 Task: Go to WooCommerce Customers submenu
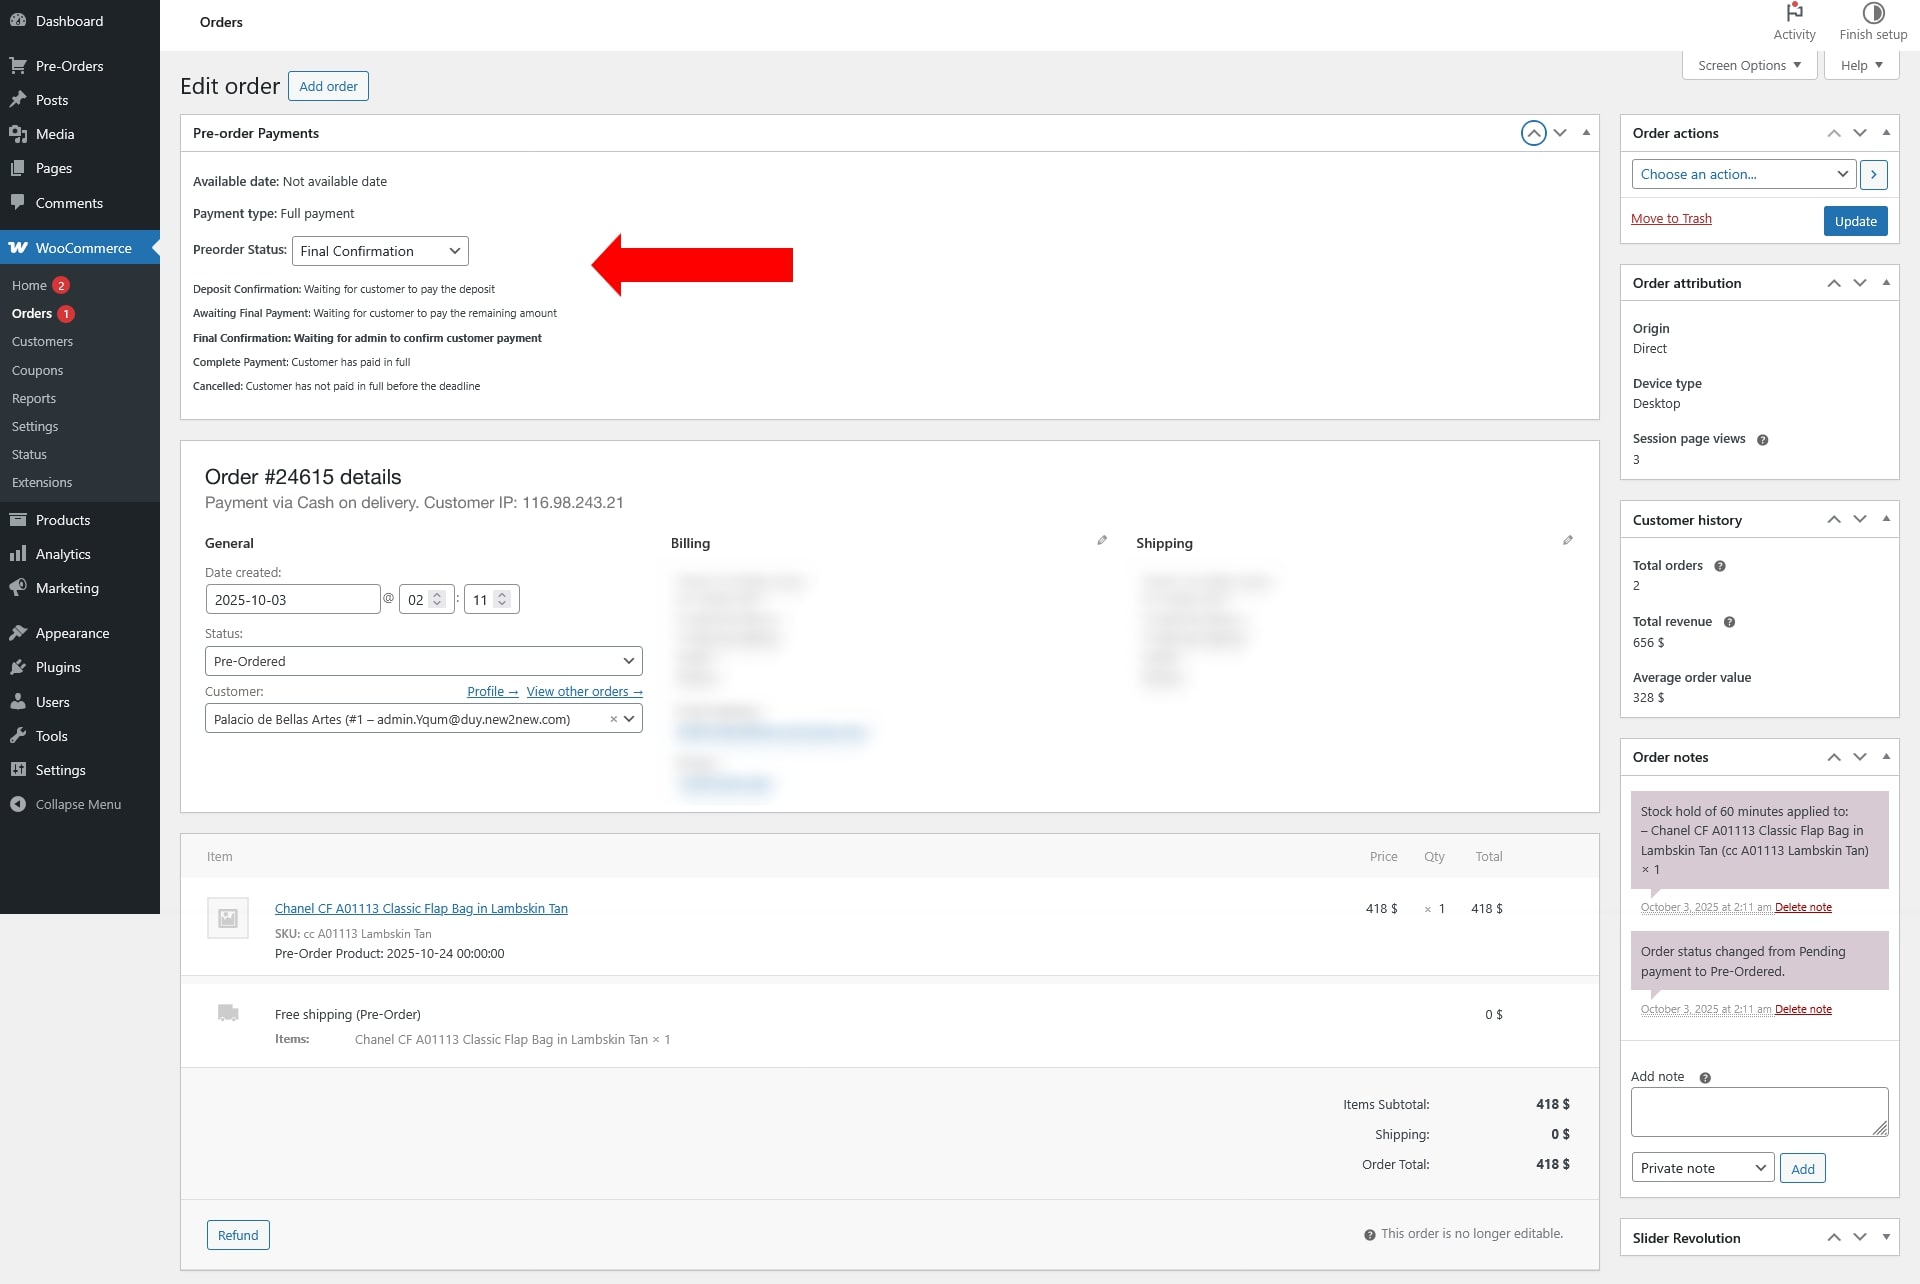point(42,342)
